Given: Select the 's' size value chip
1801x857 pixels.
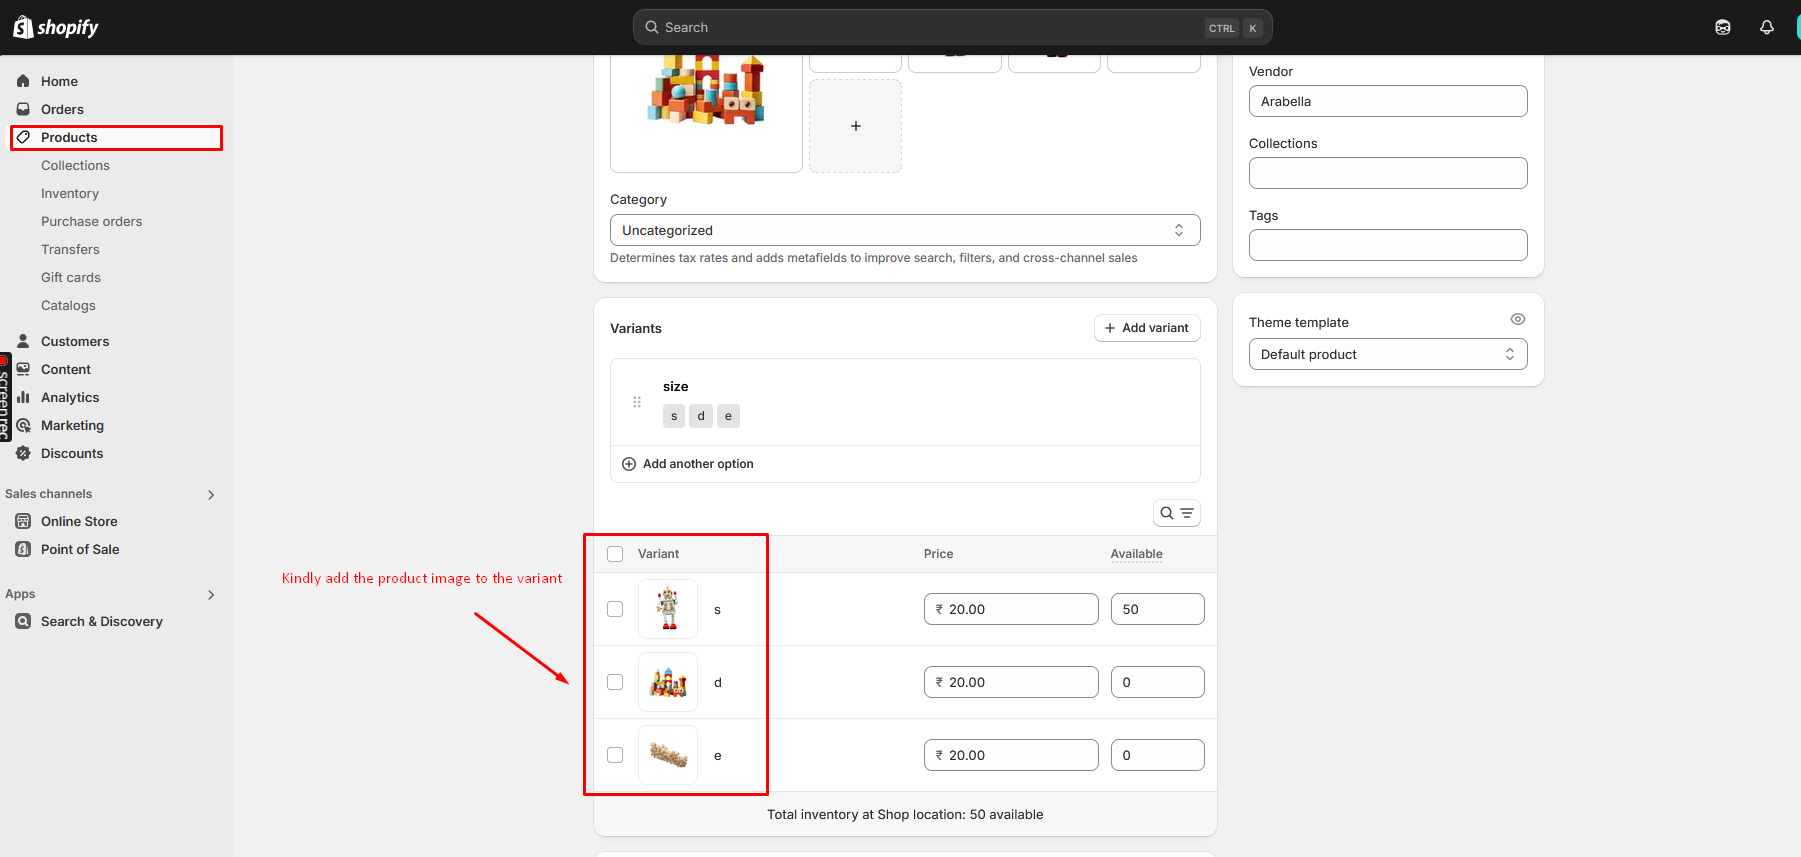Looking at the screenshot, I should click(674, 416).
